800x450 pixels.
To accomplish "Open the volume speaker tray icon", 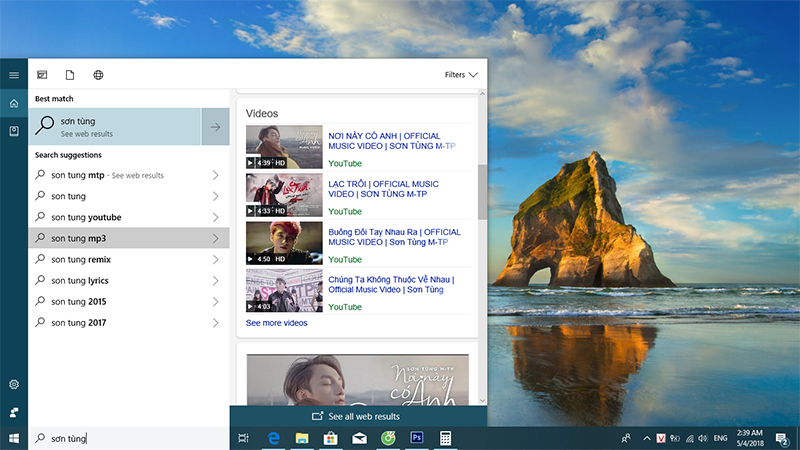I will click(703, 438).
